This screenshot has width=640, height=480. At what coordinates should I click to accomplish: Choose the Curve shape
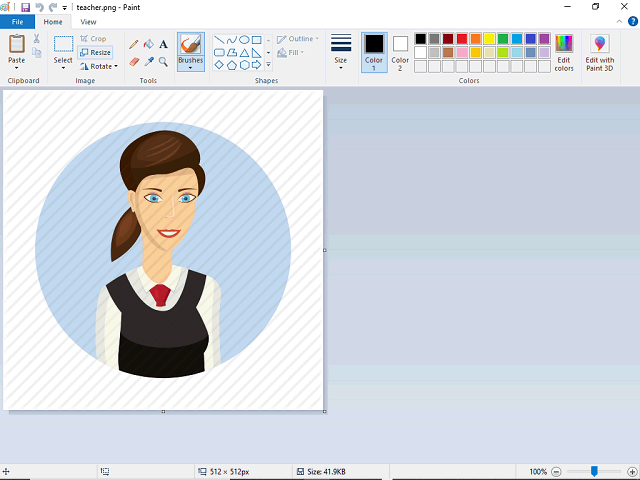(232, 40)
